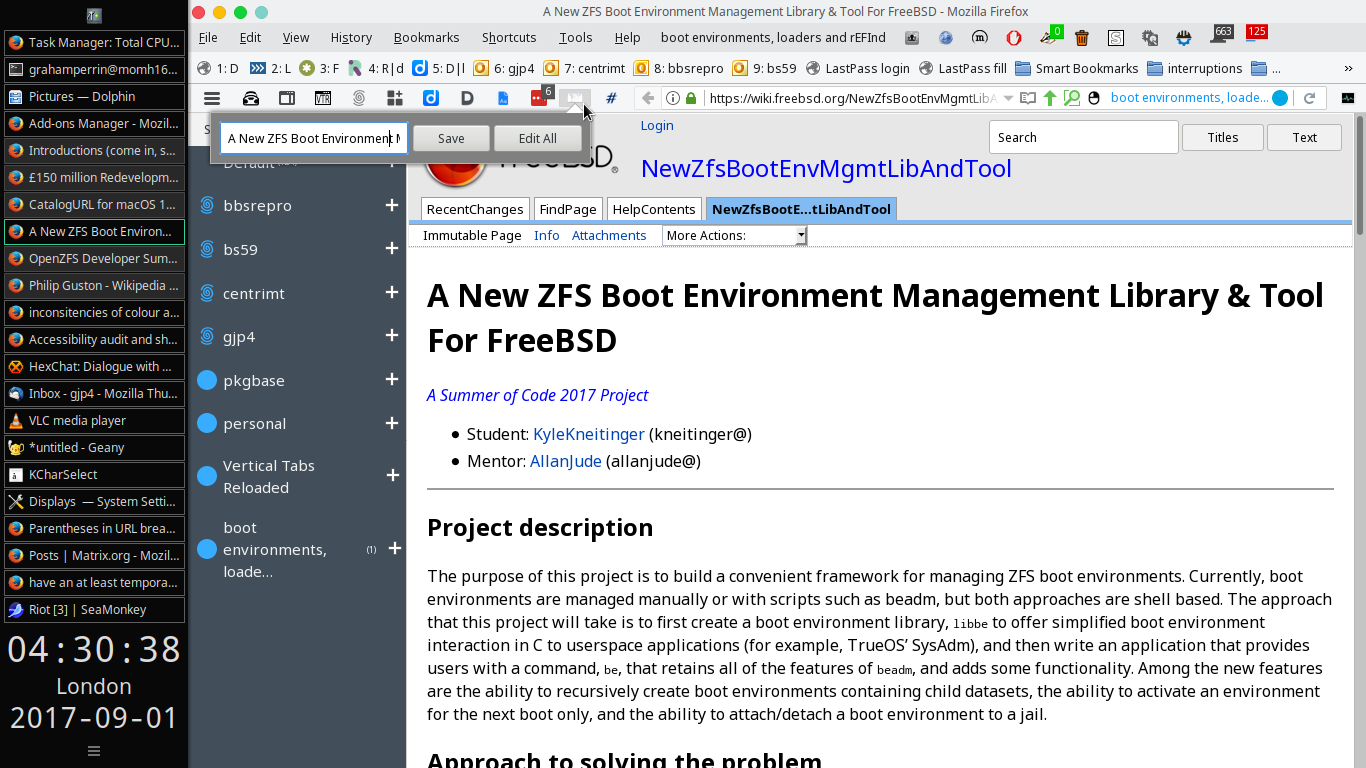Click the plus button next to pkgbase
Image resolution: width=1366 pixels, height=768 pixels.
(x=392, y=380)
